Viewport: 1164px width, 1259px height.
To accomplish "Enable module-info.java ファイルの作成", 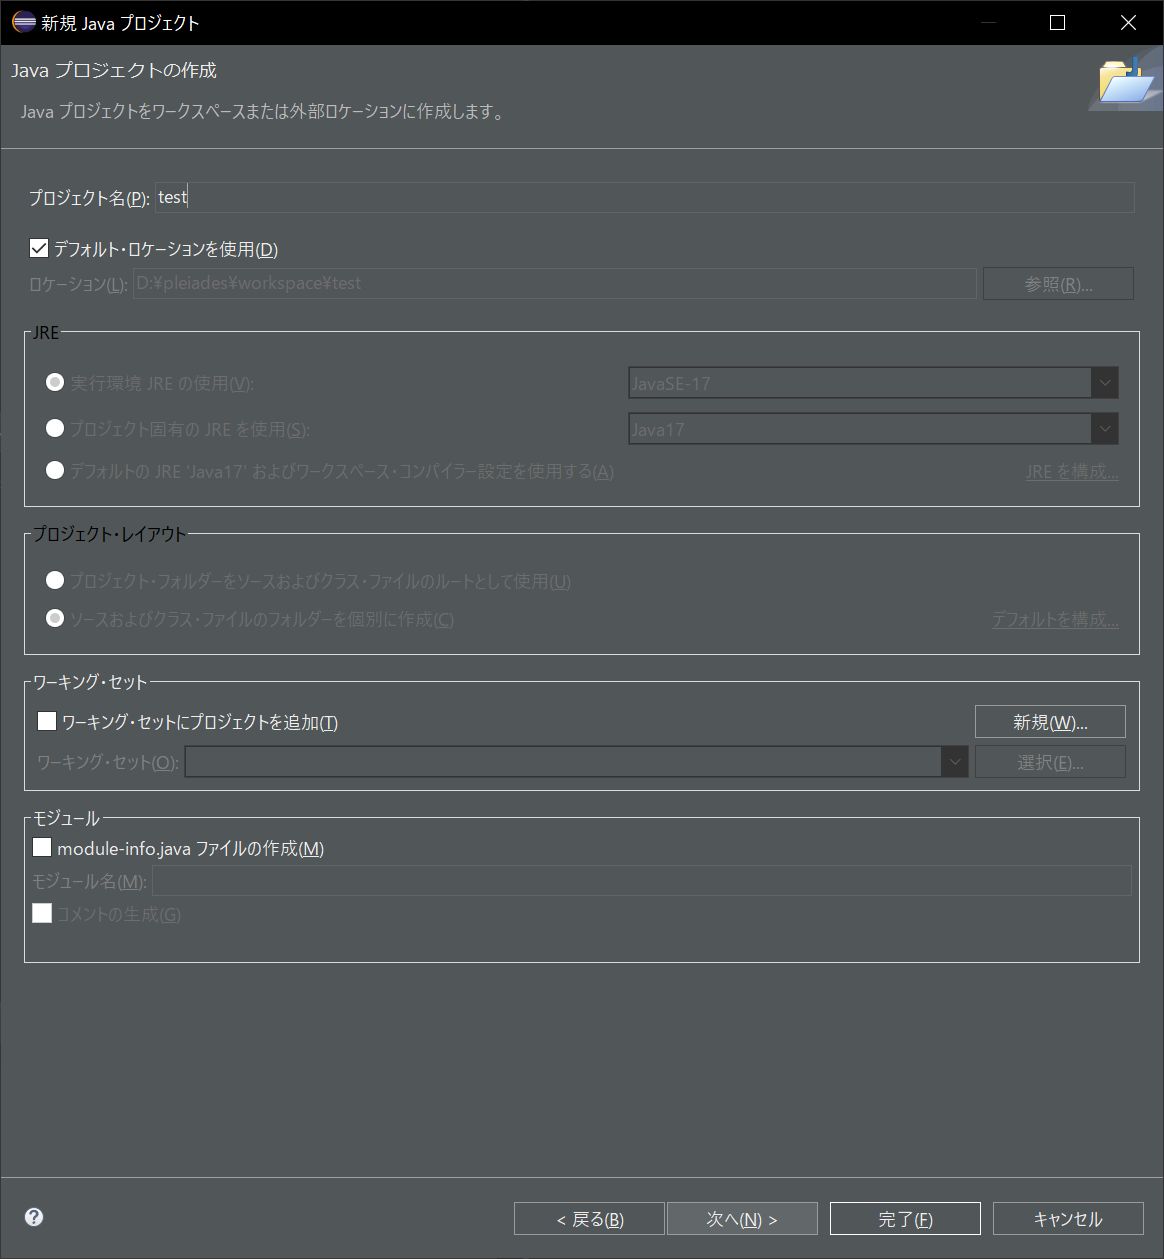I will click(42, 847).
